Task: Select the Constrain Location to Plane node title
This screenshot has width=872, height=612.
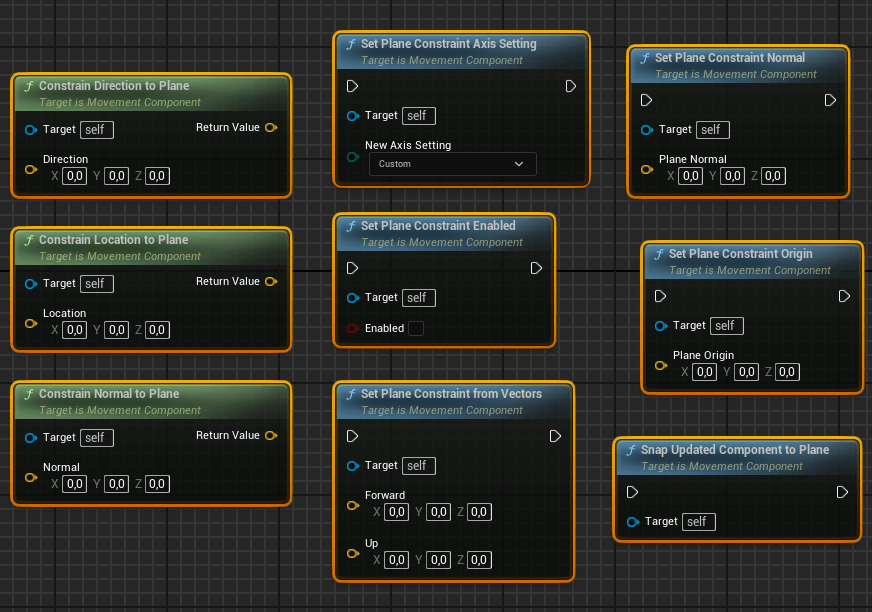Action: (113, 240)
